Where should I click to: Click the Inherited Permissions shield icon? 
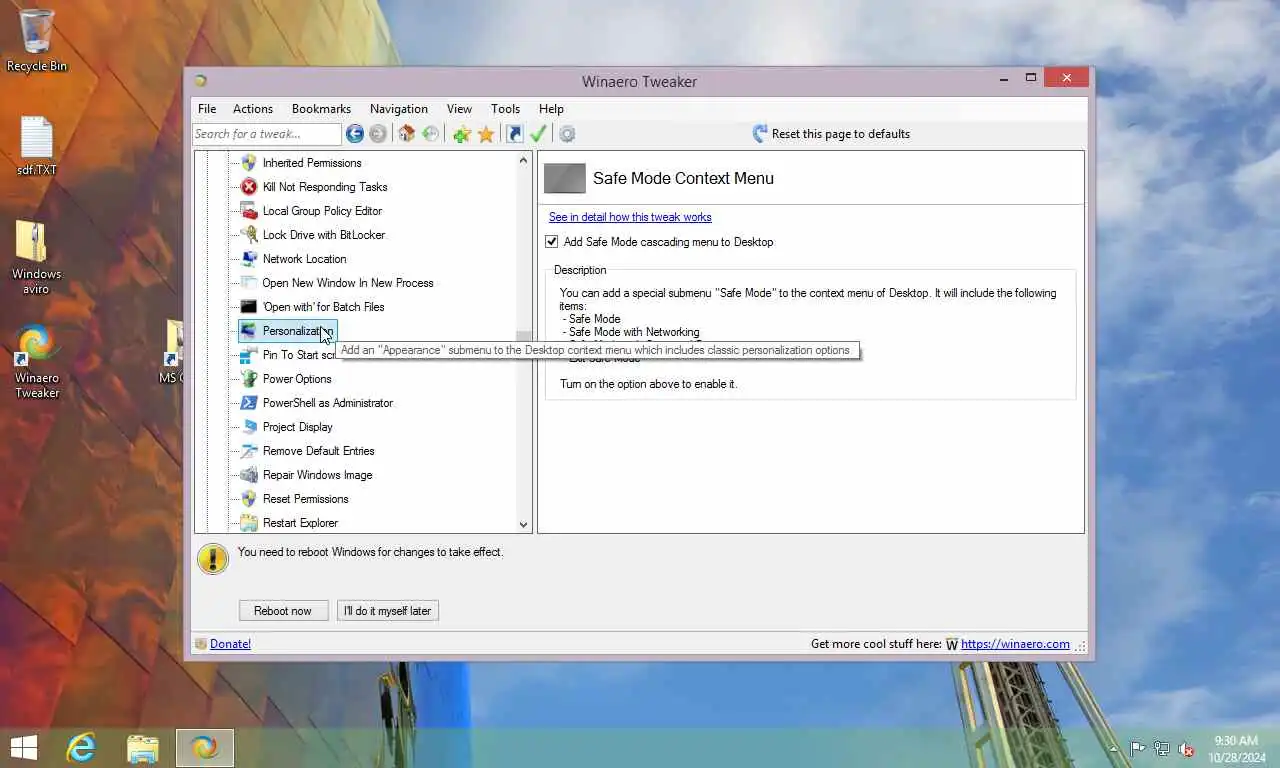coord(249,163)
